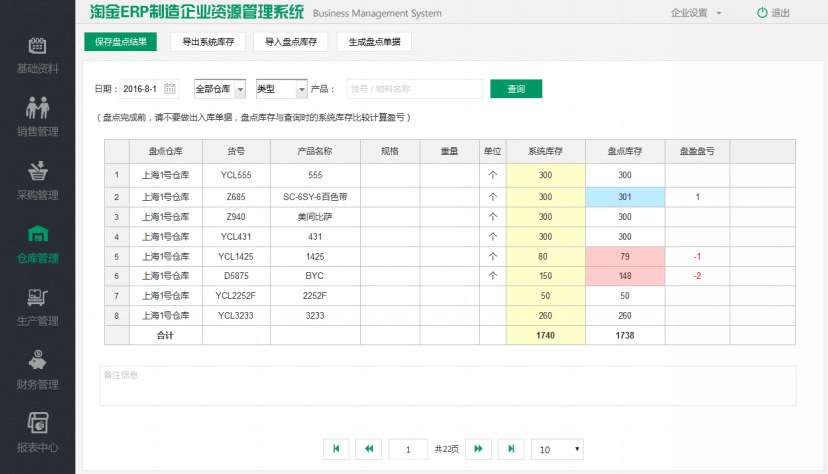Open the 财务管理 piggy bank icon
Viewport: 828px width, 474px height.
pos(37,360)
